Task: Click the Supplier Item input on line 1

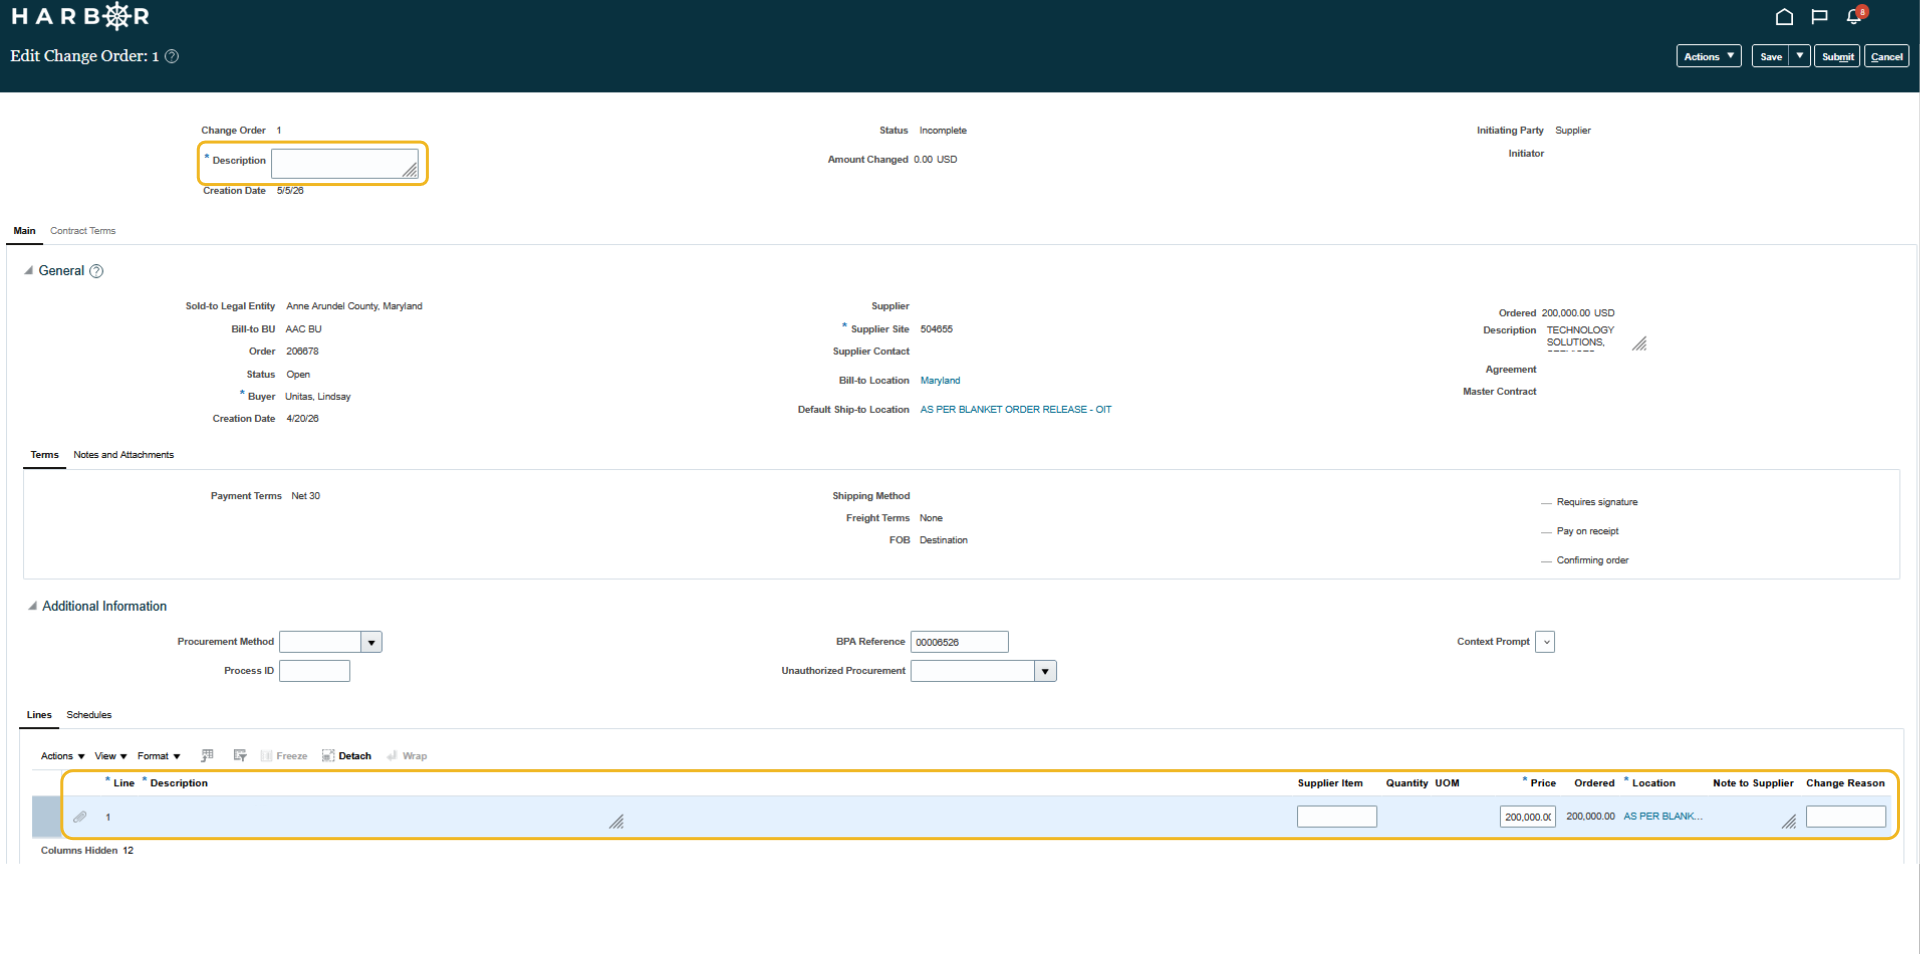Action: coord(1337,817)
